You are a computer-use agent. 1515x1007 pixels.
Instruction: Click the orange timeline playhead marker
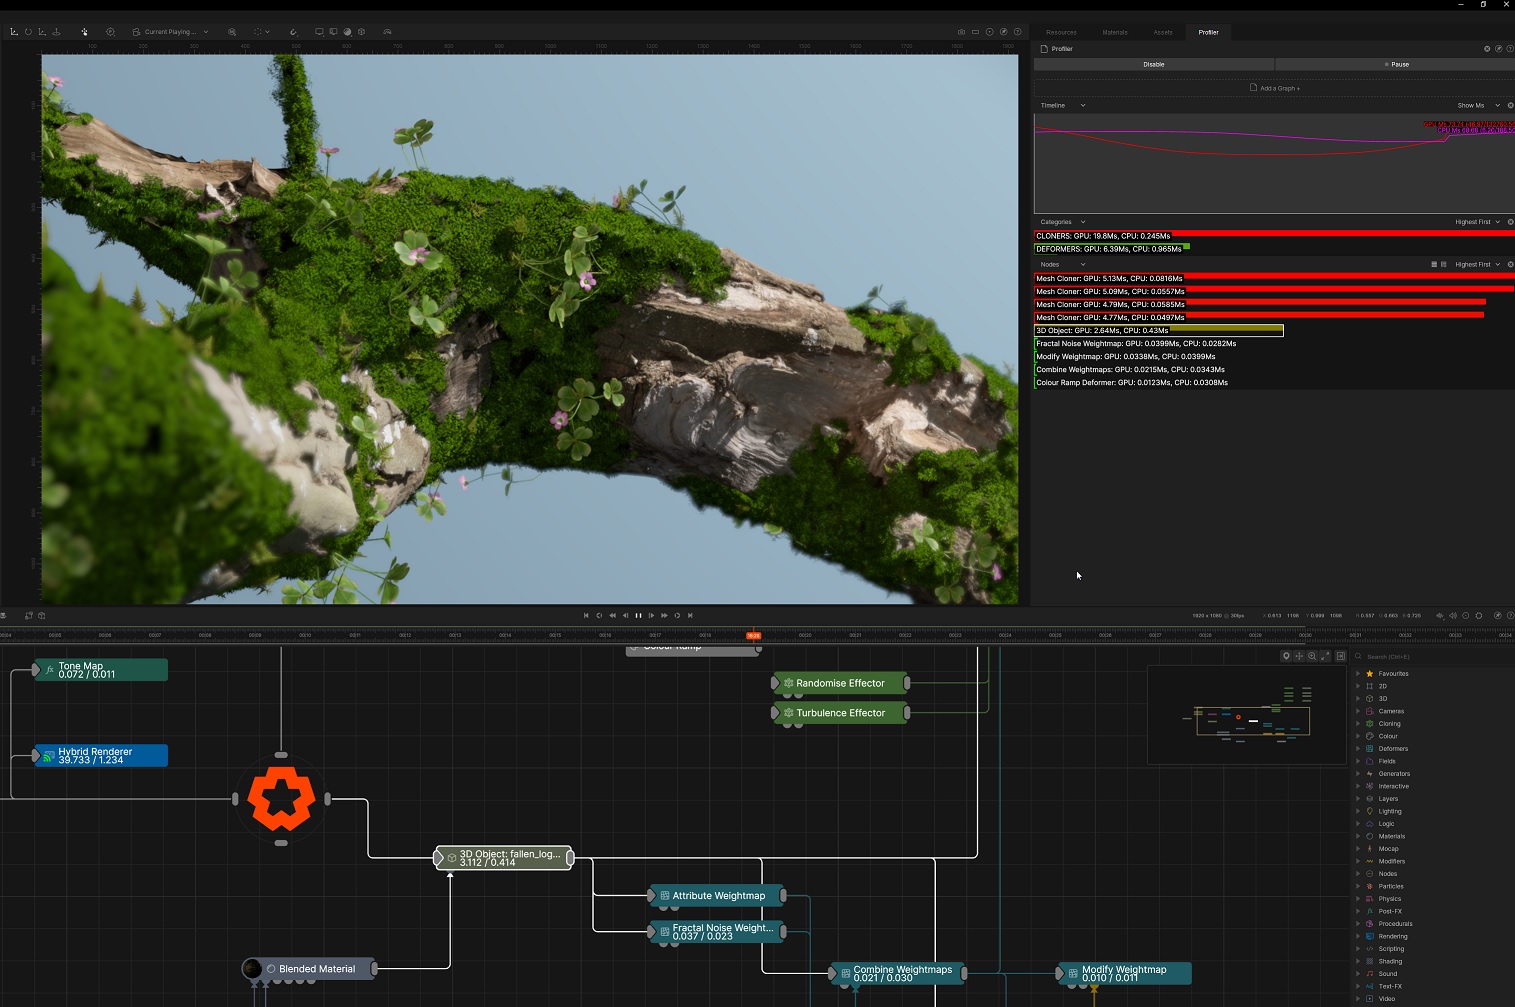click(753, 635)
